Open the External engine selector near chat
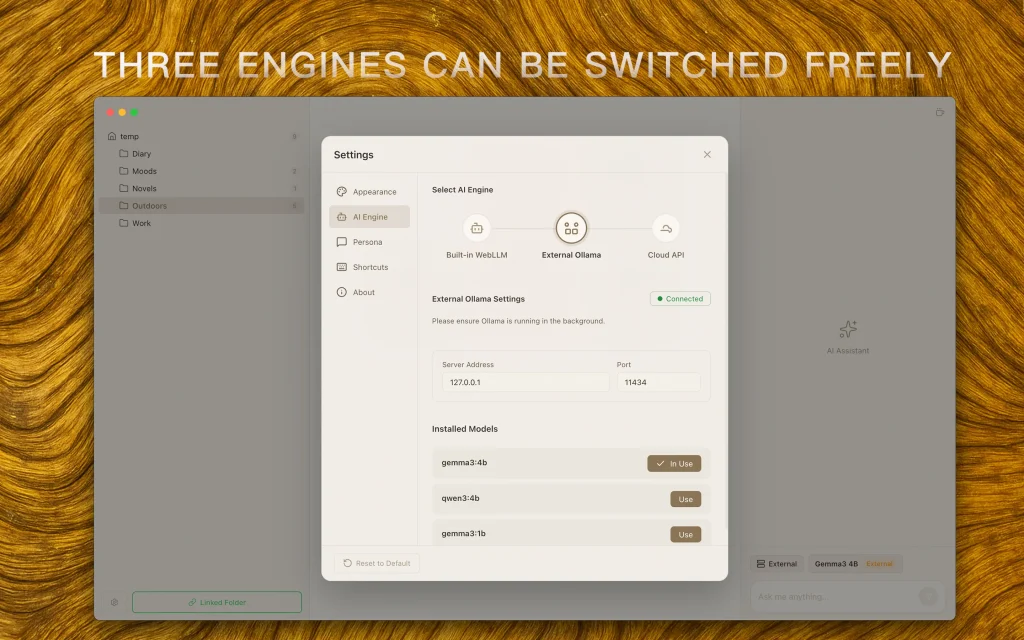Image resolution: width=1024 pixels, height=640 pixels. 777,563
